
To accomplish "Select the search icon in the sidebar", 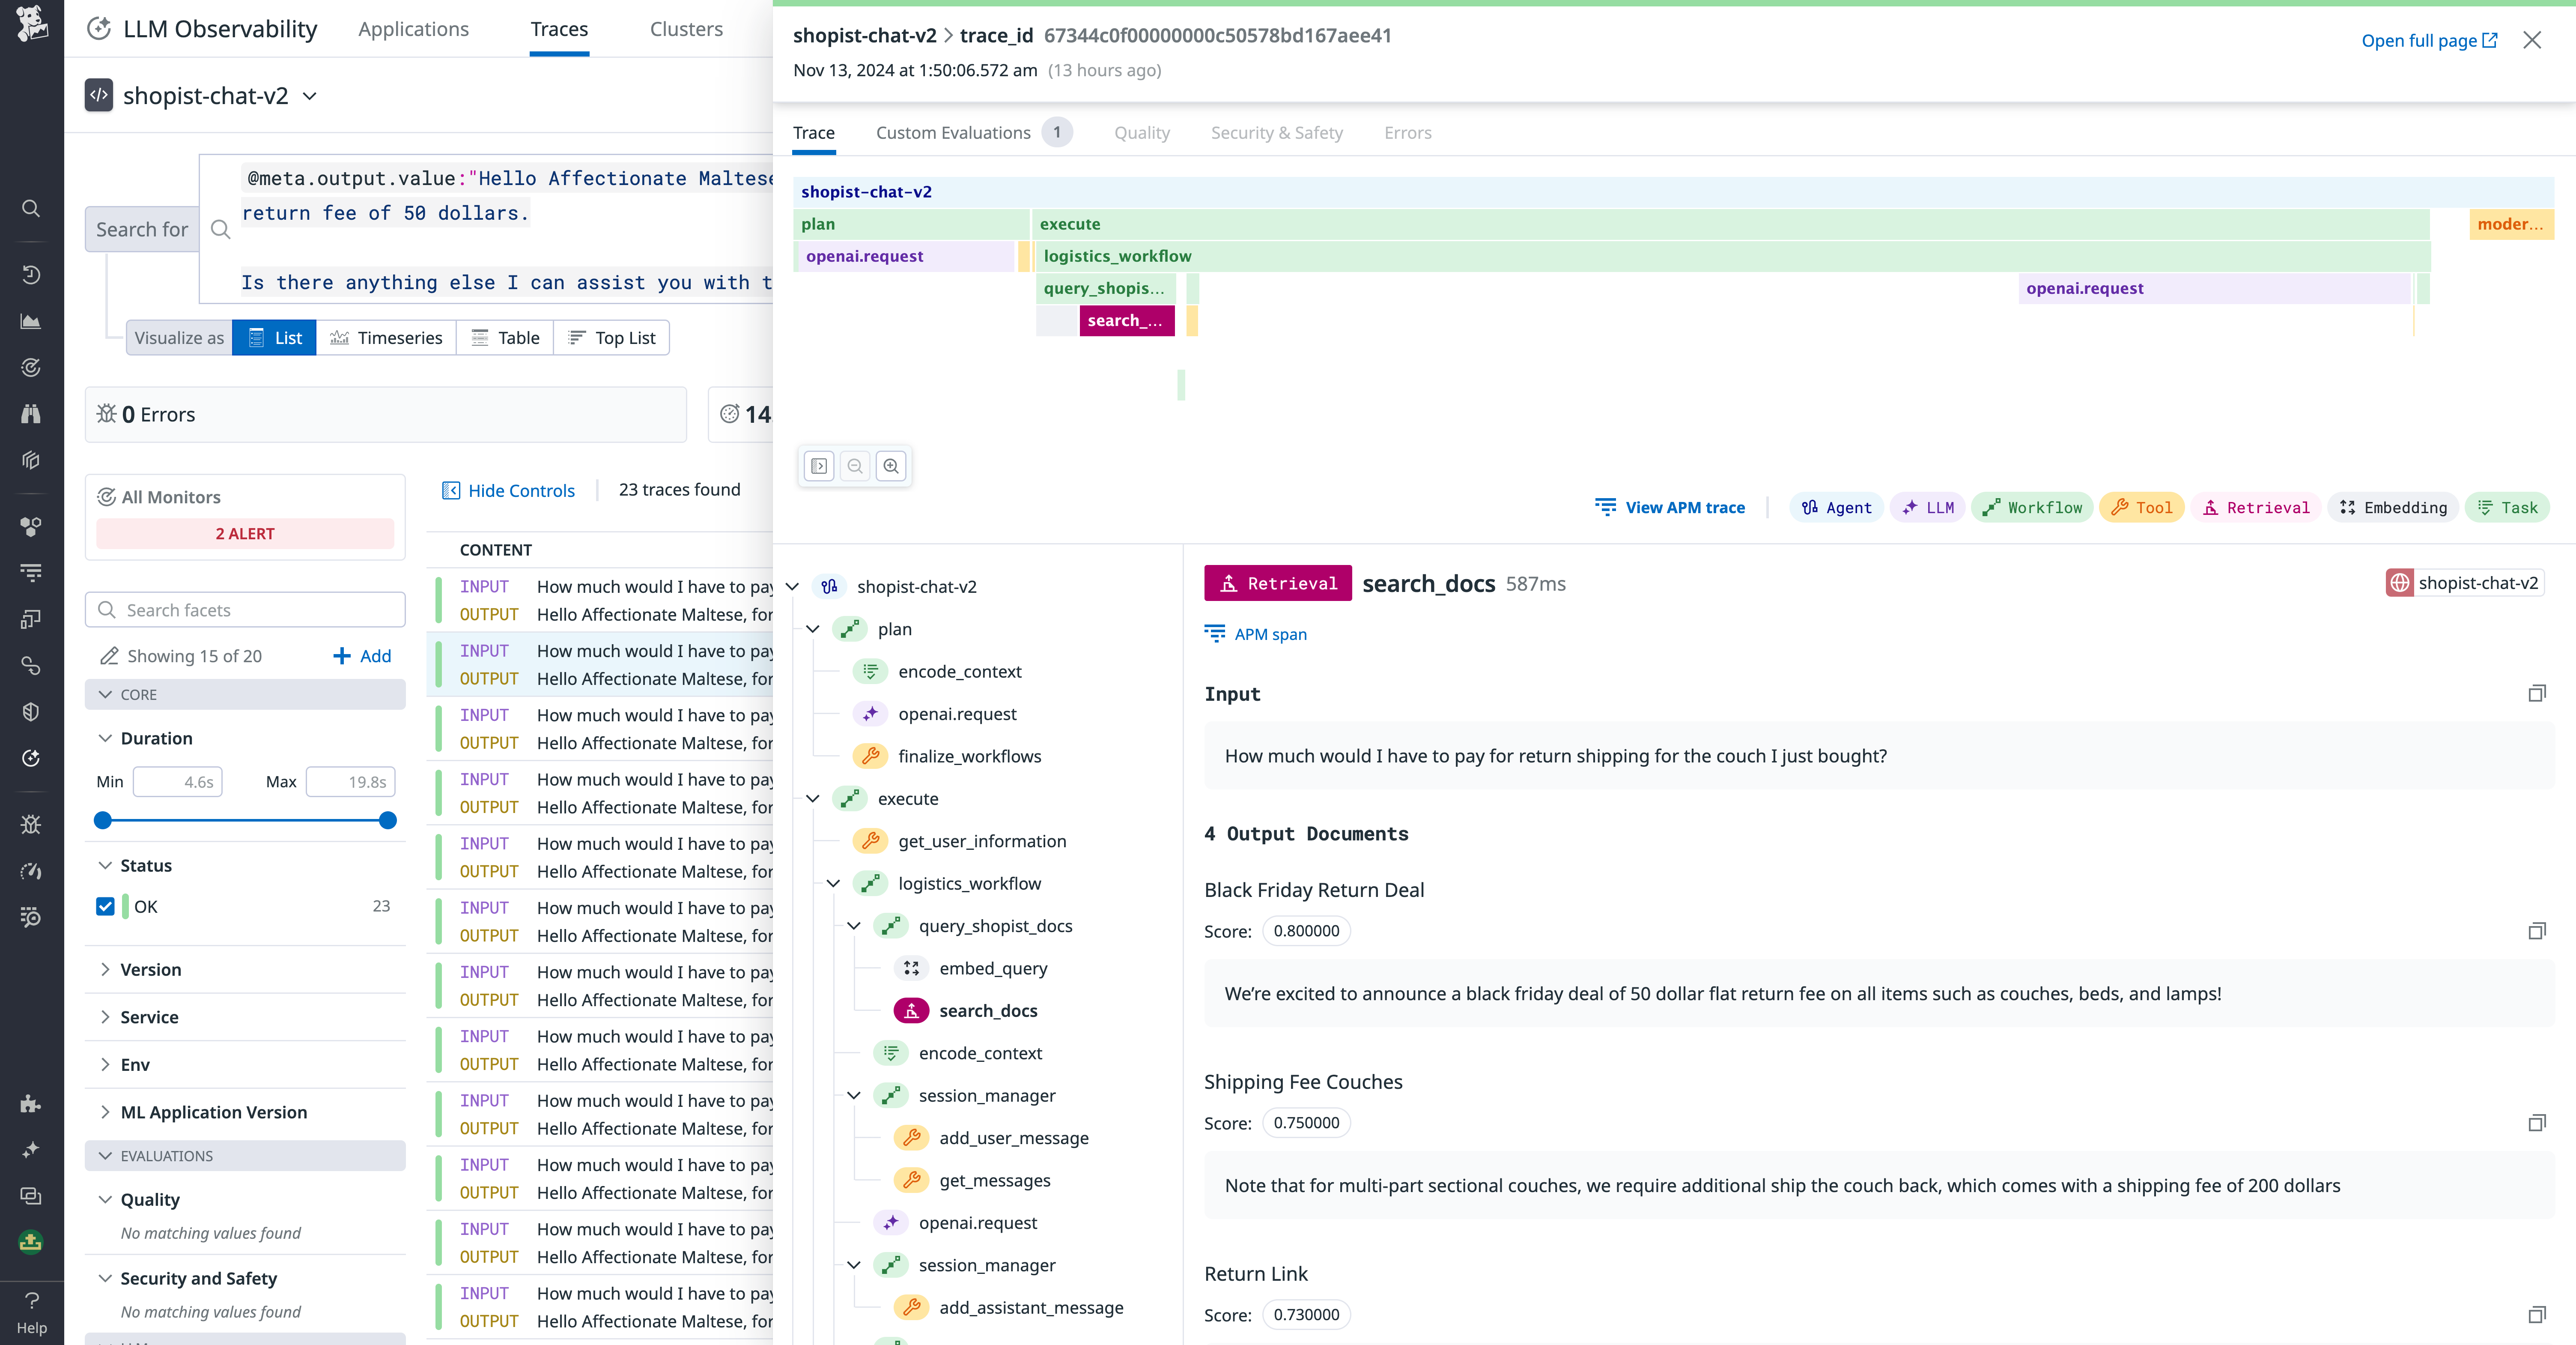I will pyautogui.click(x=31, y=208).
